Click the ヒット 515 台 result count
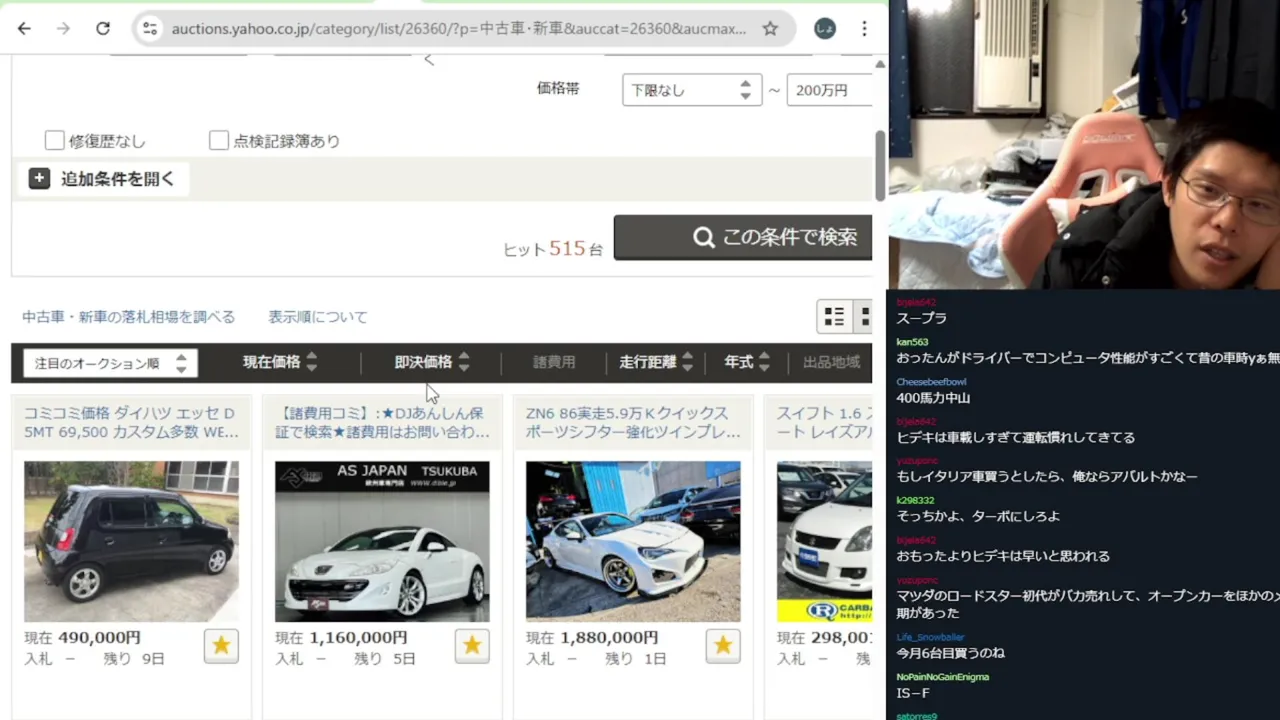This screenshot has height=720, width=1280. point(553,248)
